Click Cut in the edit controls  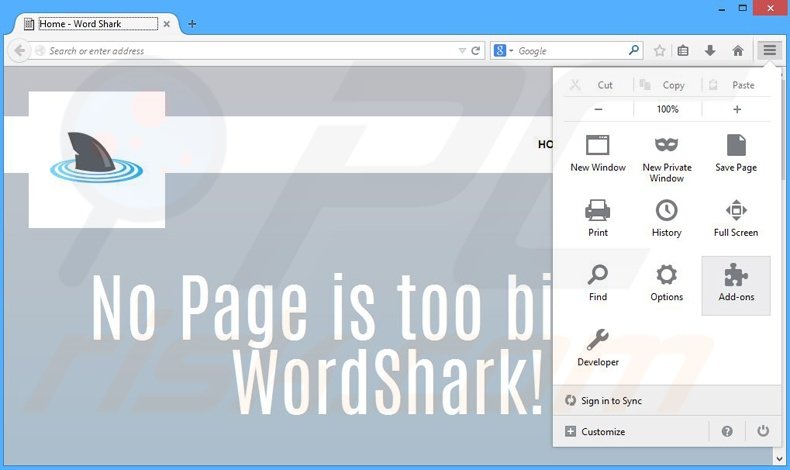click(599, 85)
